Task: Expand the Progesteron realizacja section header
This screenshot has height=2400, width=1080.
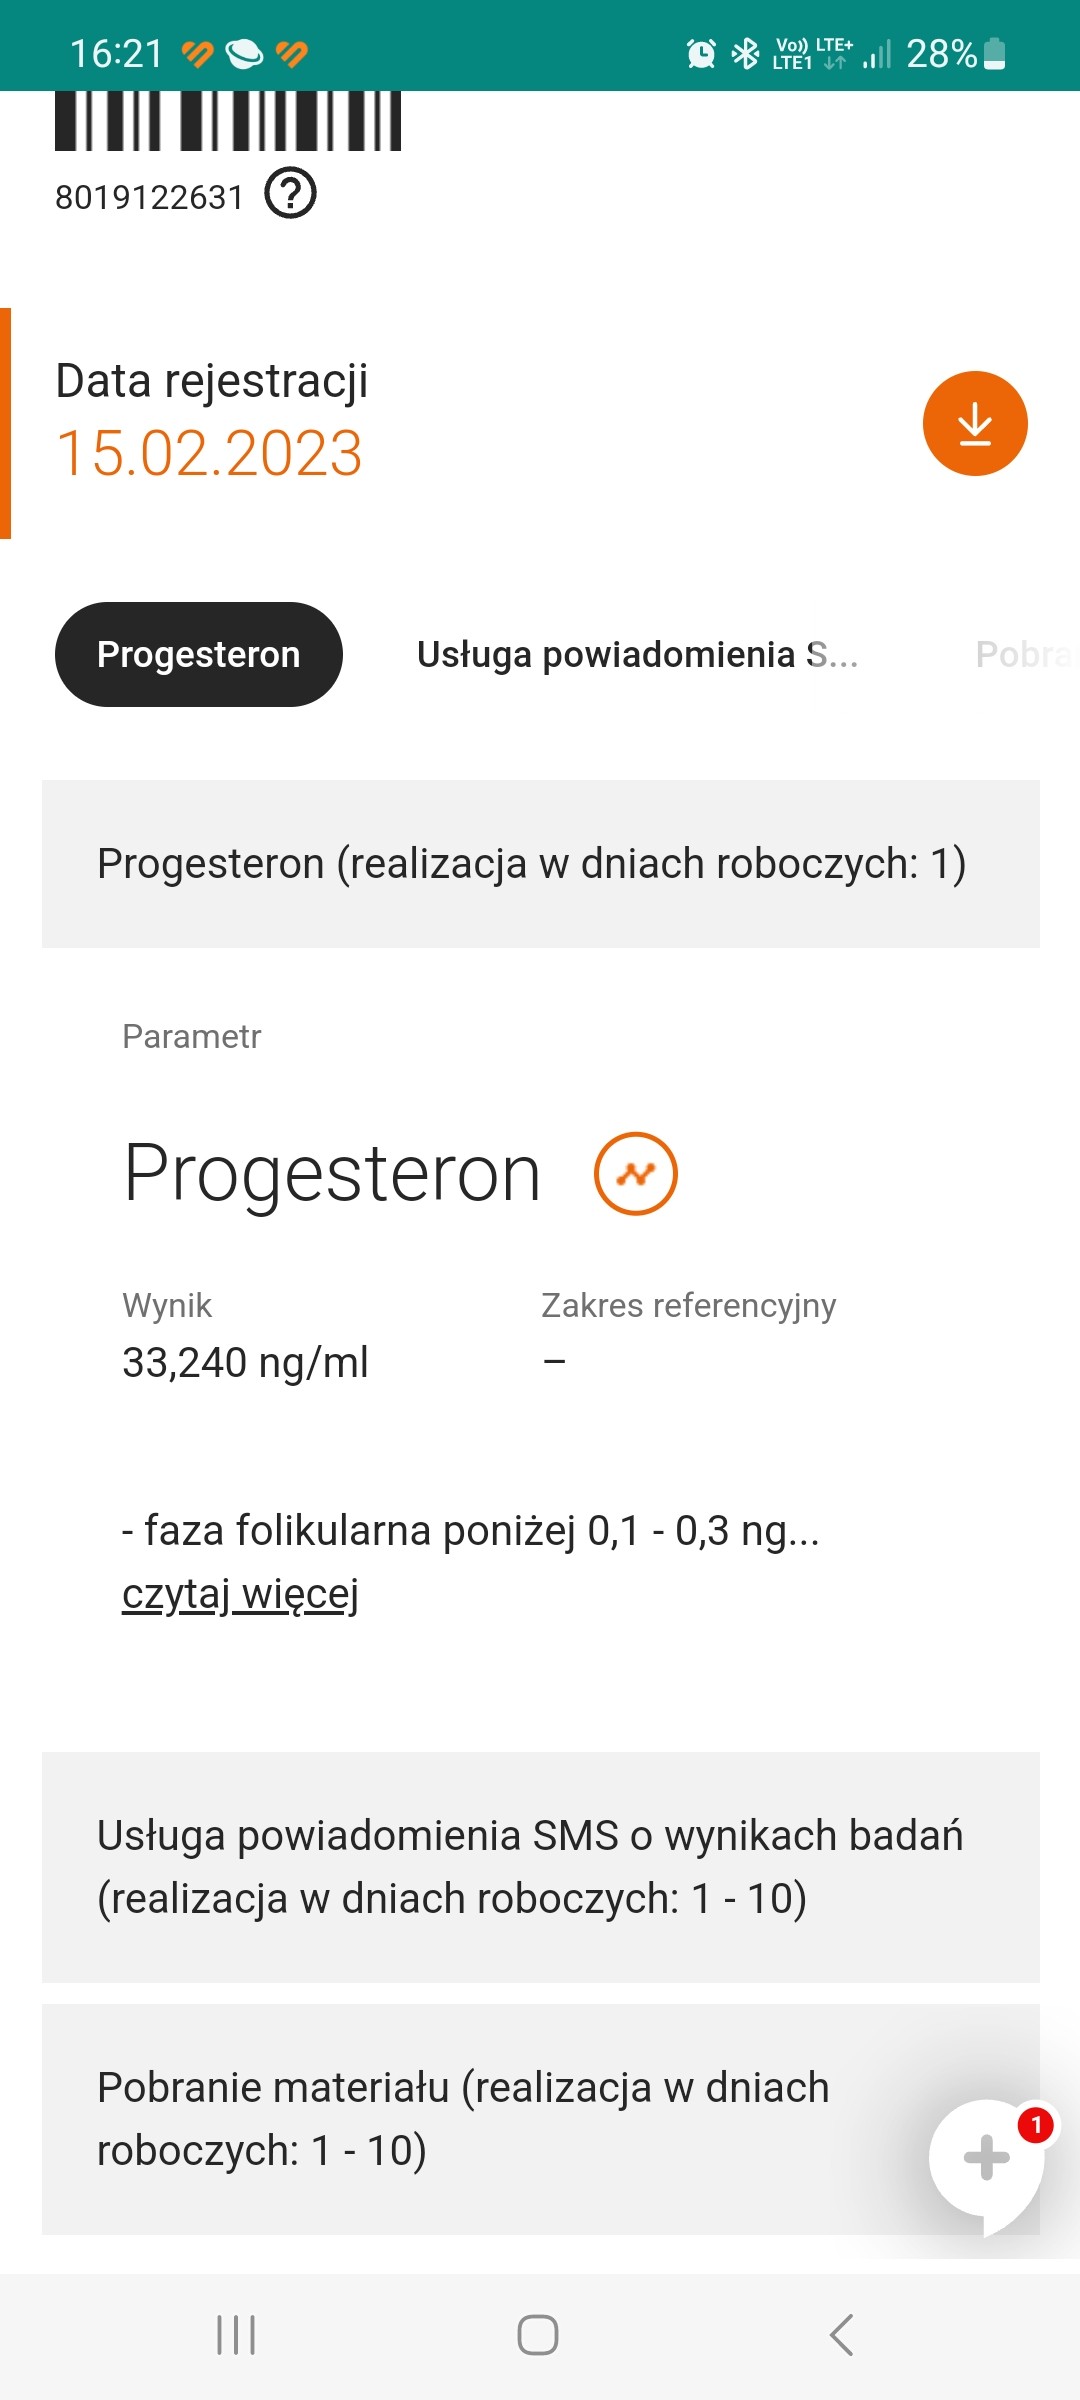Action: pos(540,864)
